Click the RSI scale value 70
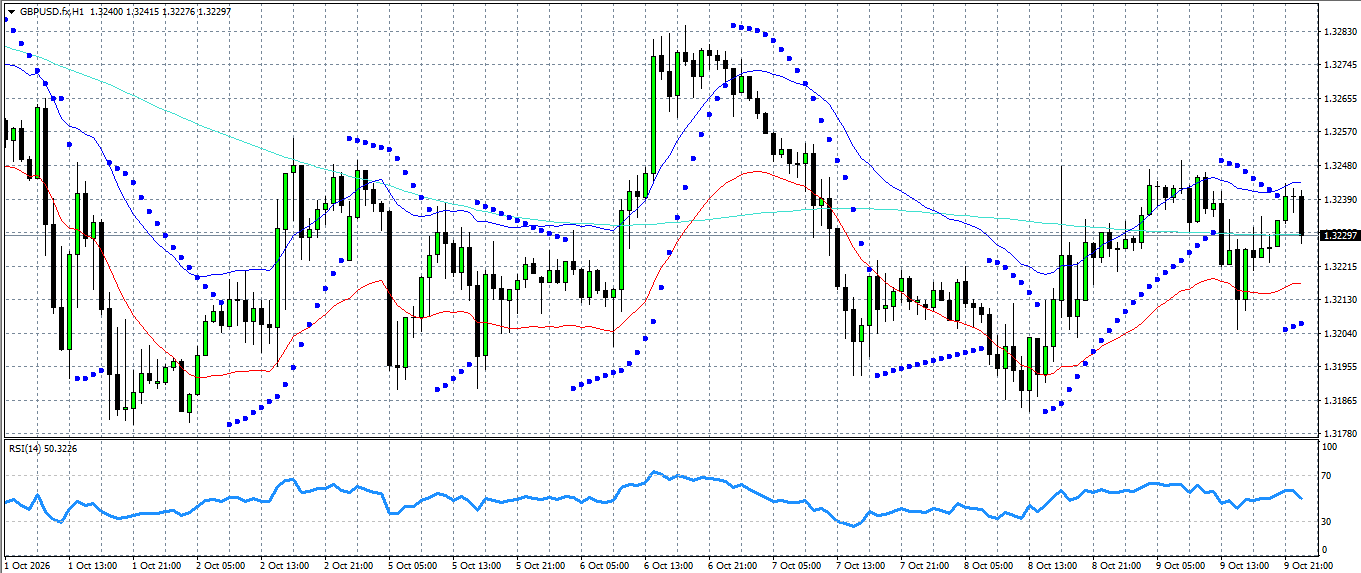The image size is (1361, 573). point(1327,476)
